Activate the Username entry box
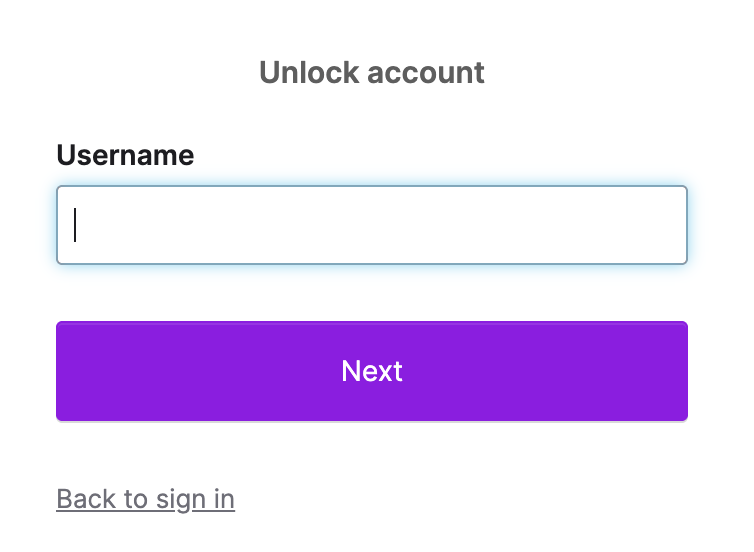Image resolution: width=754 pixels, height=552 pixels. pyautogui.click(x=371, y=225)
